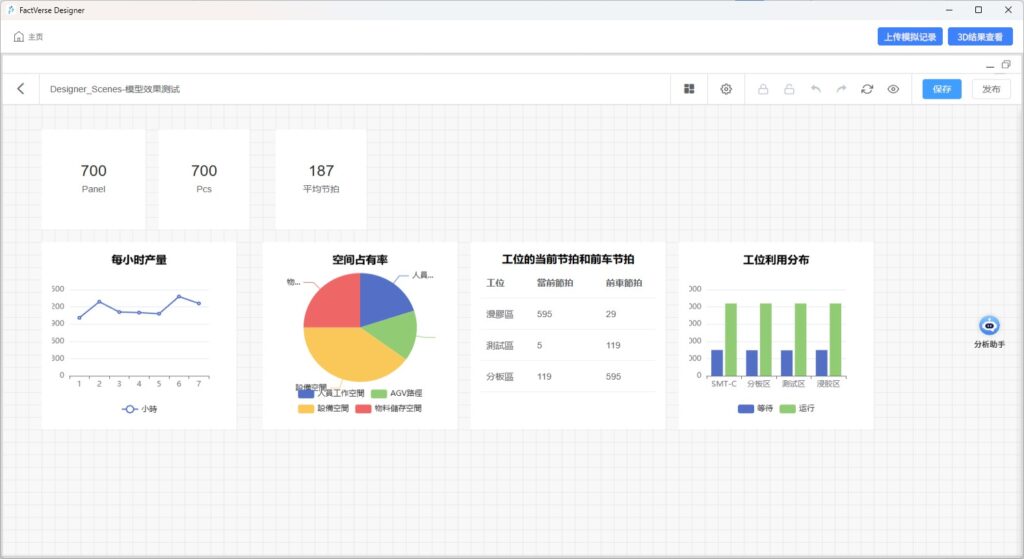The image size is (1024, 559).
Task: Click the 发布 publish button
Action: click(990, 89)
